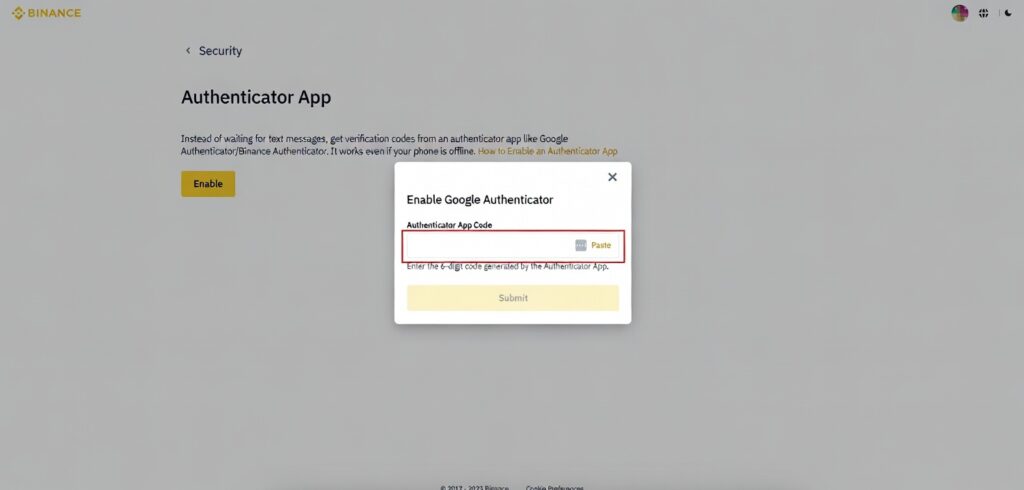Click the 6-digit code hint text
Screen dimensions: 1024x490
pos(508,267)
